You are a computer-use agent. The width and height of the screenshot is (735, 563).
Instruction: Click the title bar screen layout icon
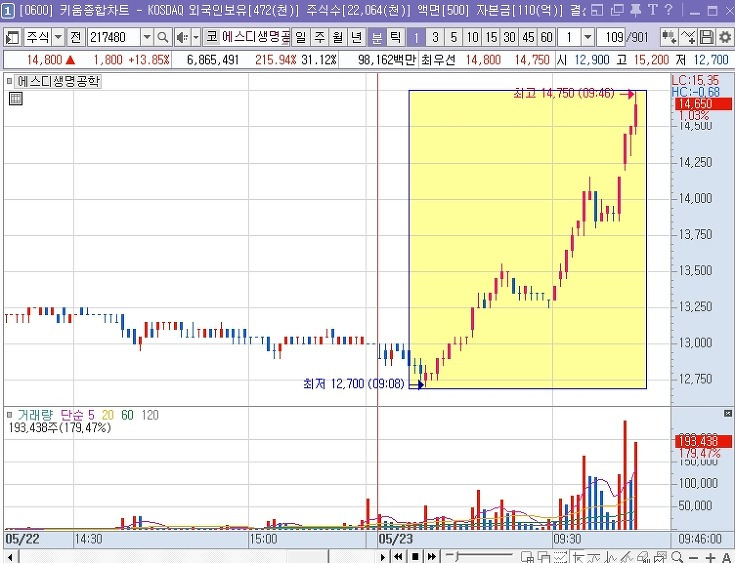597,10
